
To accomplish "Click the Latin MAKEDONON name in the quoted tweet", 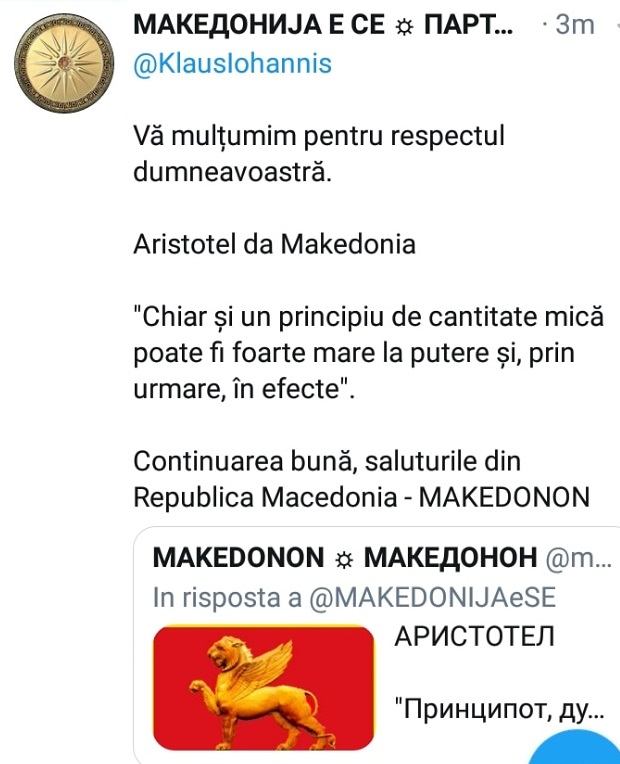I will click(238, 557).
